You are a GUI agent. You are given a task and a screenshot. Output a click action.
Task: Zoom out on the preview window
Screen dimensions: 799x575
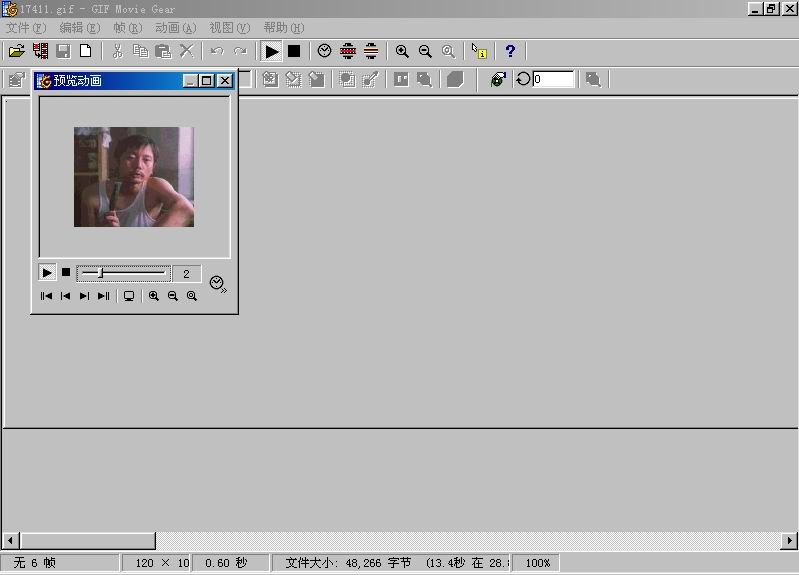tap(173, 296)
